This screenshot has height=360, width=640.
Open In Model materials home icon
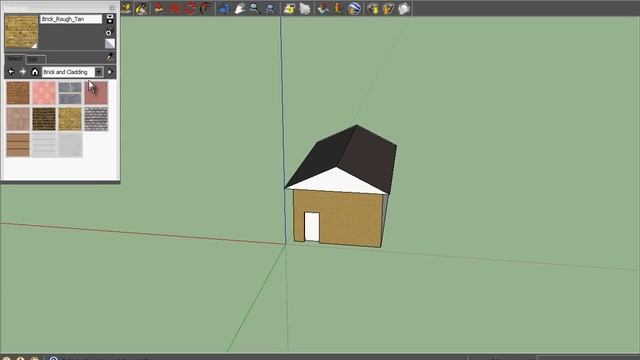tap(35, 72)
